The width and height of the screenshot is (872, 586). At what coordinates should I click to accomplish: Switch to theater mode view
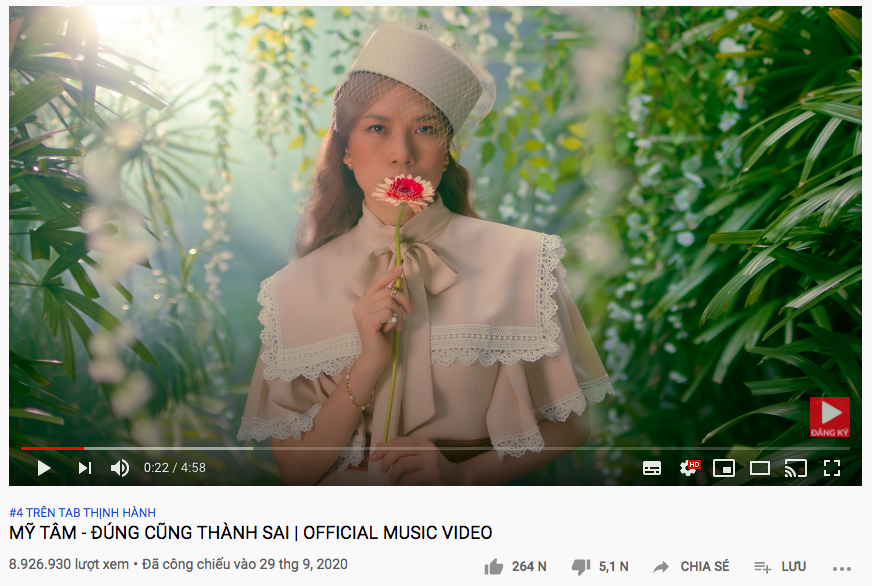[x=760, y=468]
